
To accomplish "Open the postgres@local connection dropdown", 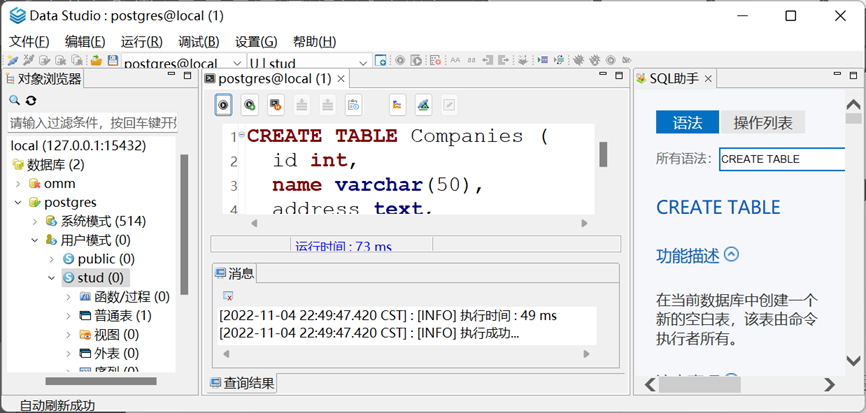I will [x=238, y=63].
